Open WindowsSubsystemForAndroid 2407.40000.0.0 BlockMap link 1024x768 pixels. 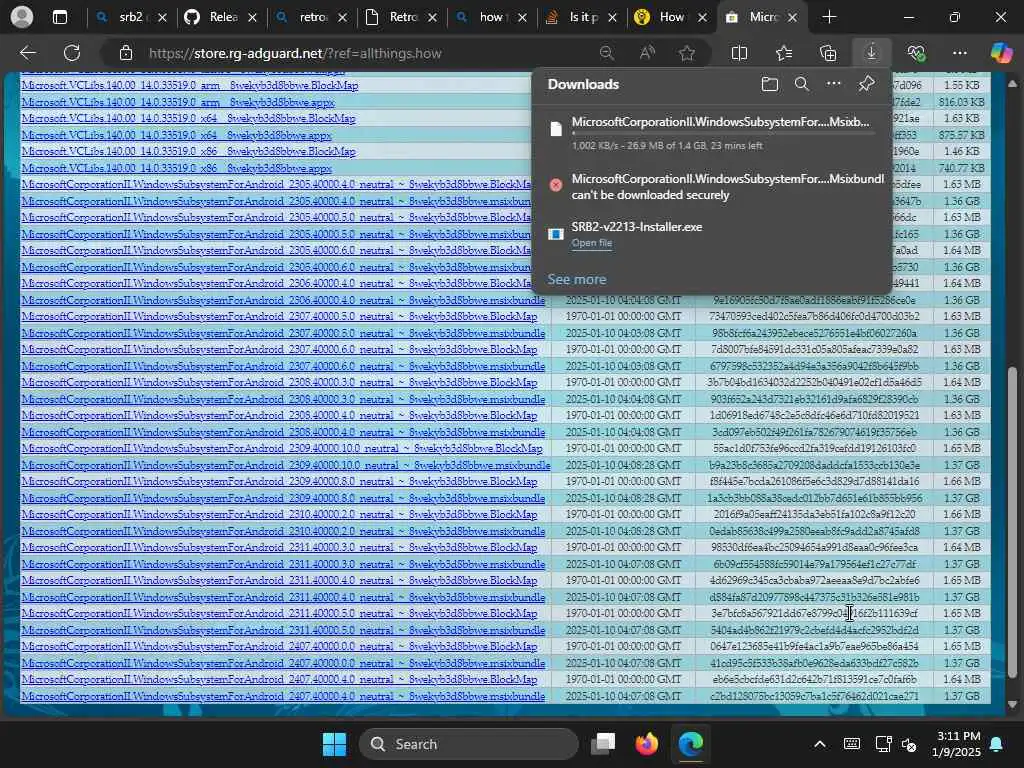click(x=279, y=647)
